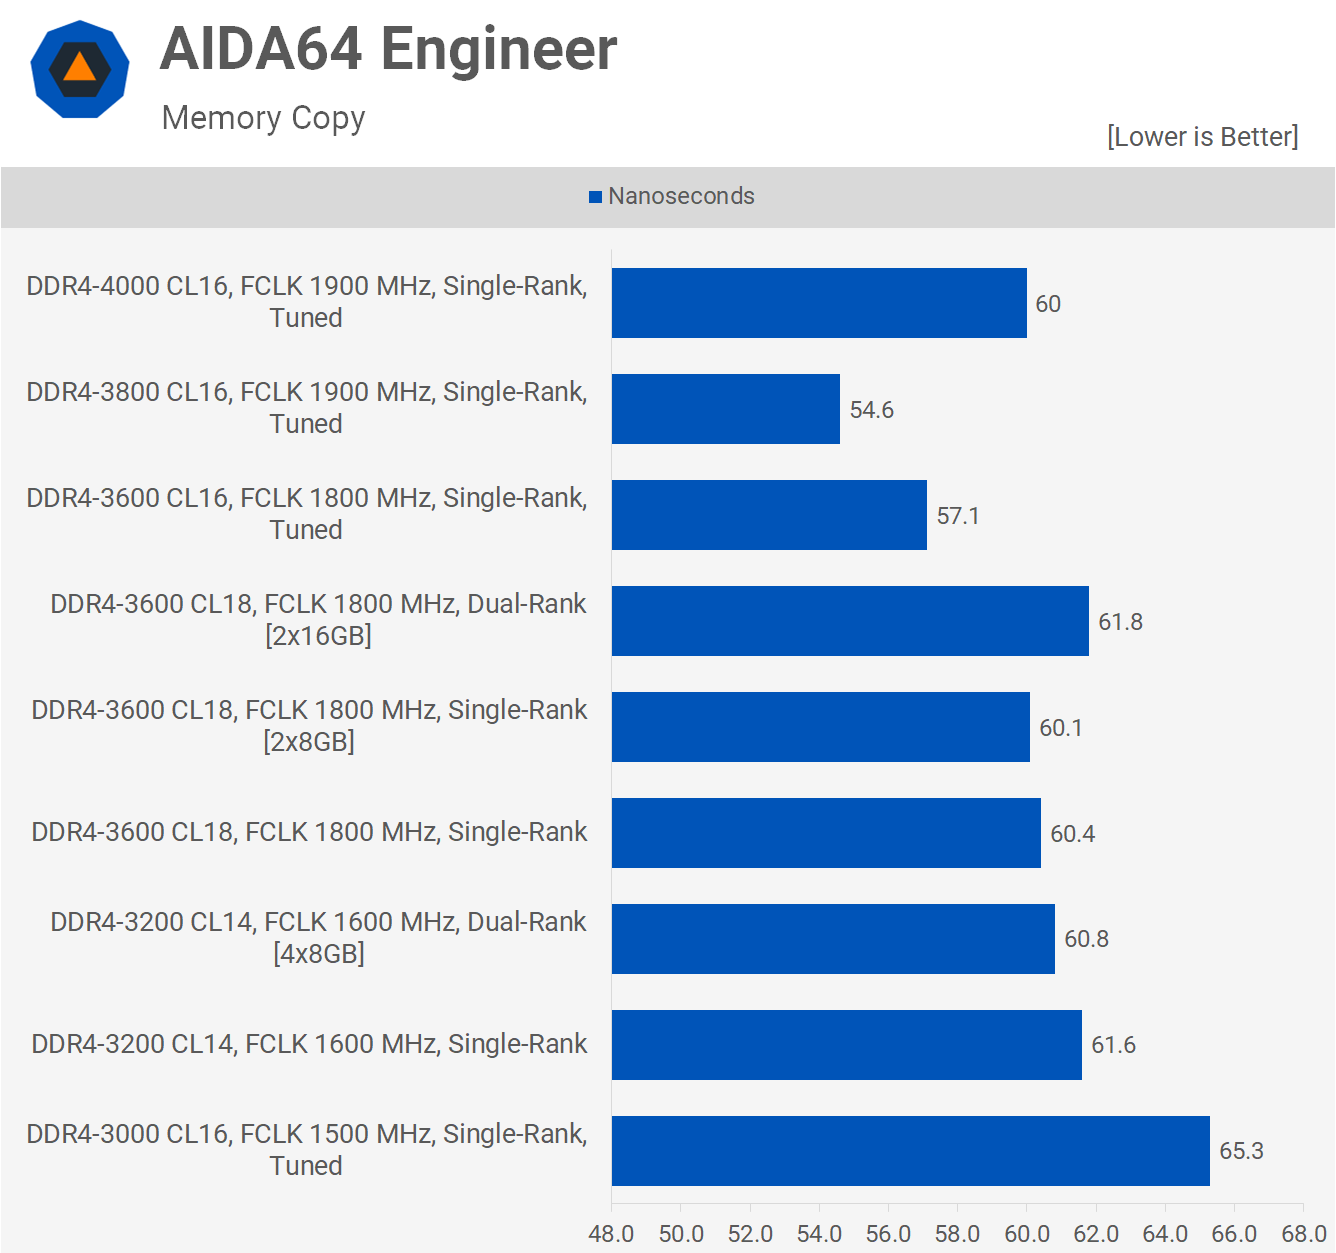Click the DDR4-3800 CL16 Tuned category label
This screenshot has height=1253, width=1336.
(306, 408)
